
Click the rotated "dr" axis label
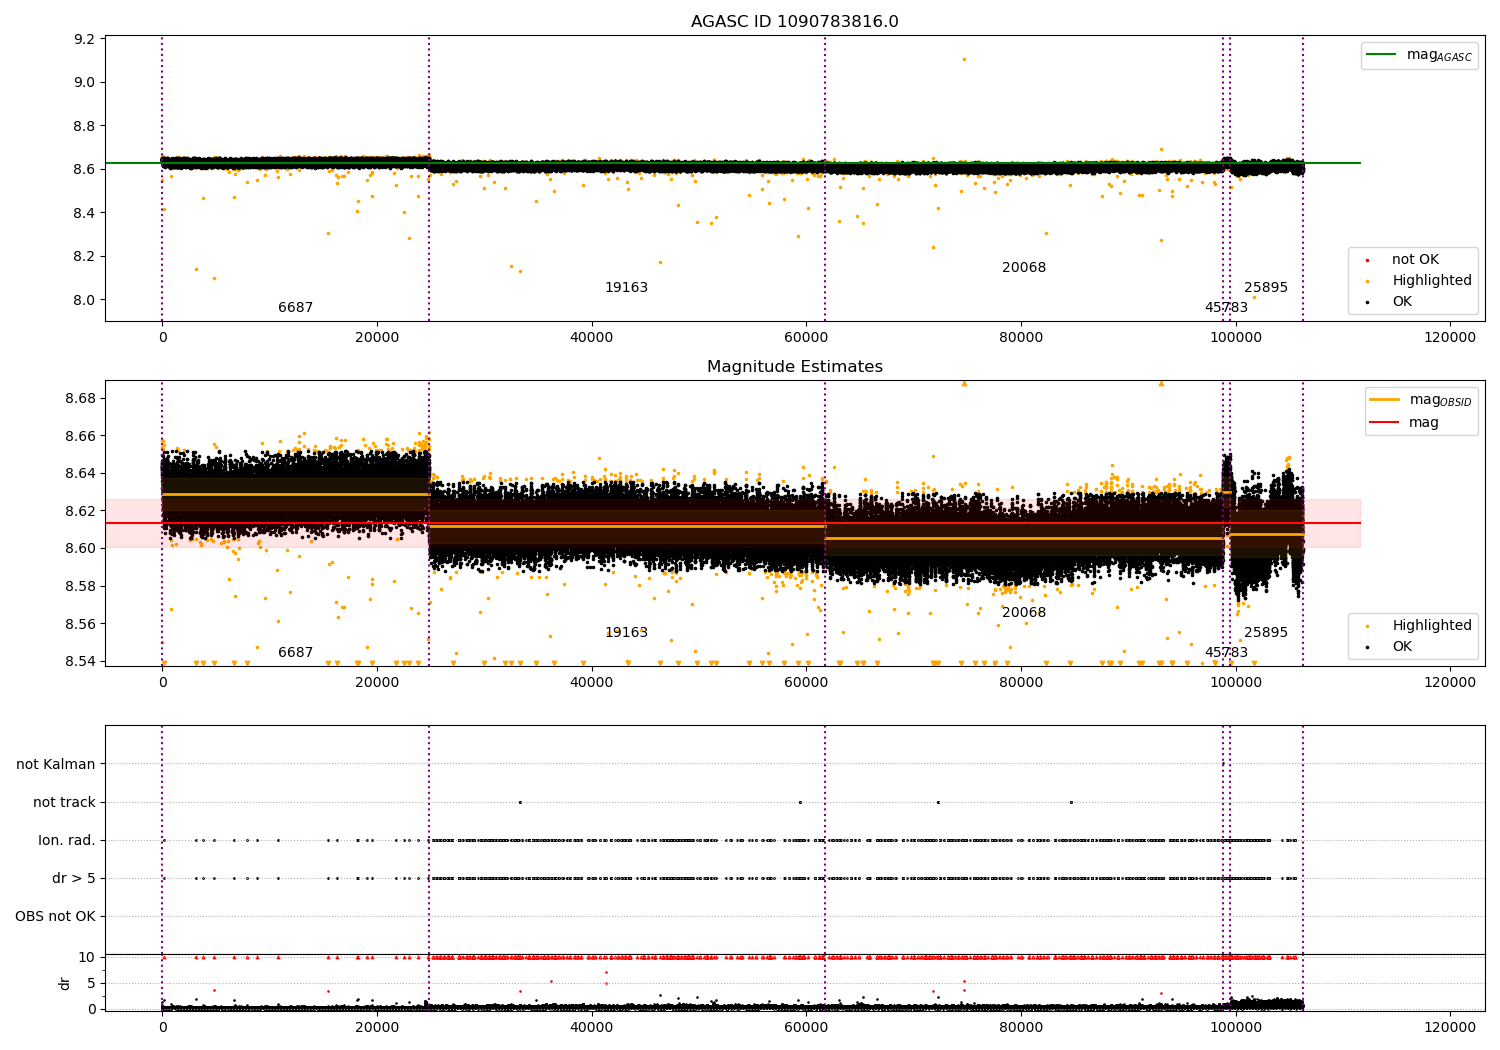[65, 983]
